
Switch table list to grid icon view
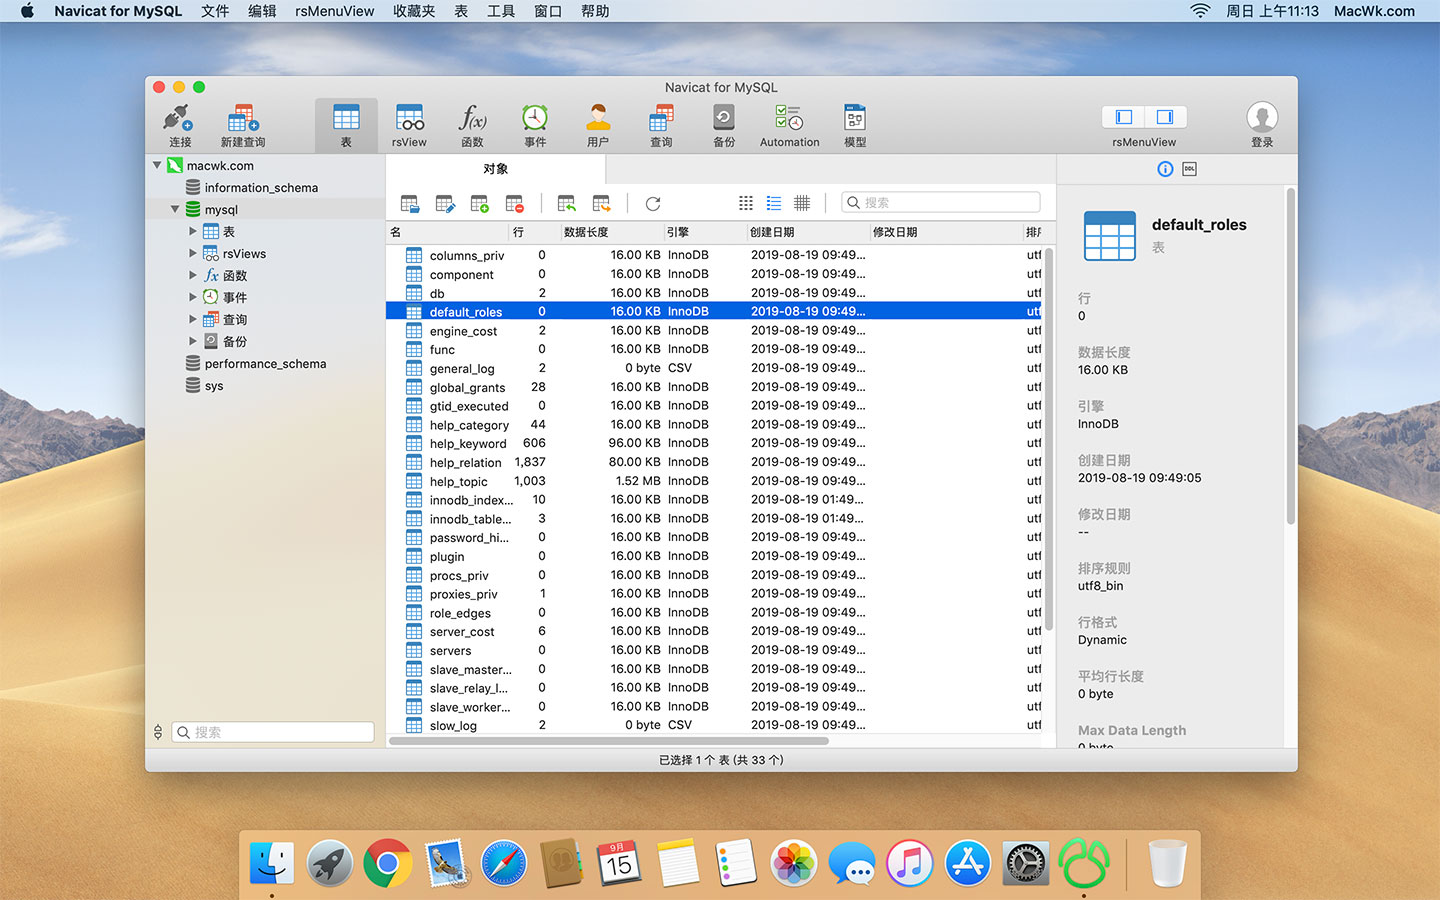[745, 202]
